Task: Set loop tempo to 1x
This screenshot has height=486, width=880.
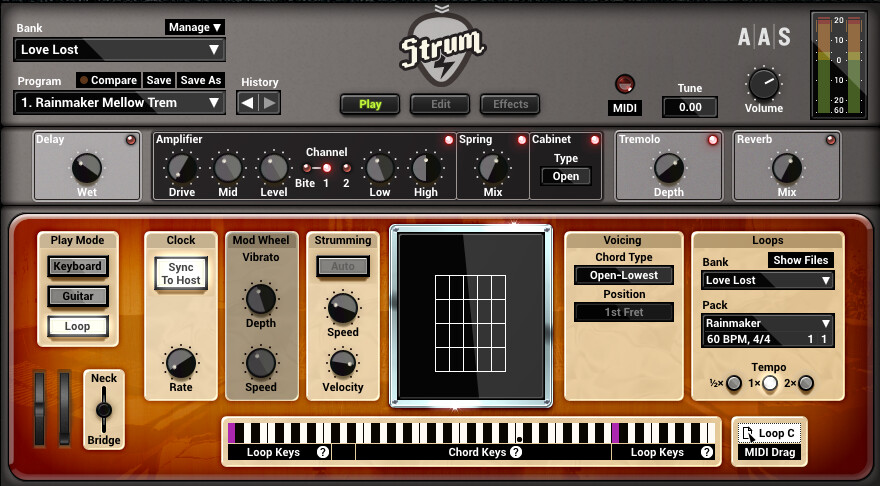Action: point(770,383)
